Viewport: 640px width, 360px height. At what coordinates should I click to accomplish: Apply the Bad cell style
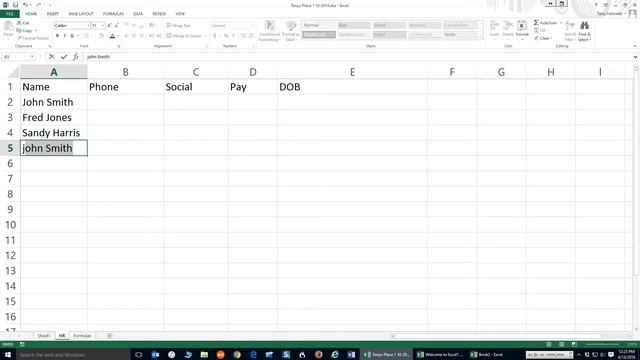[354, 25]
